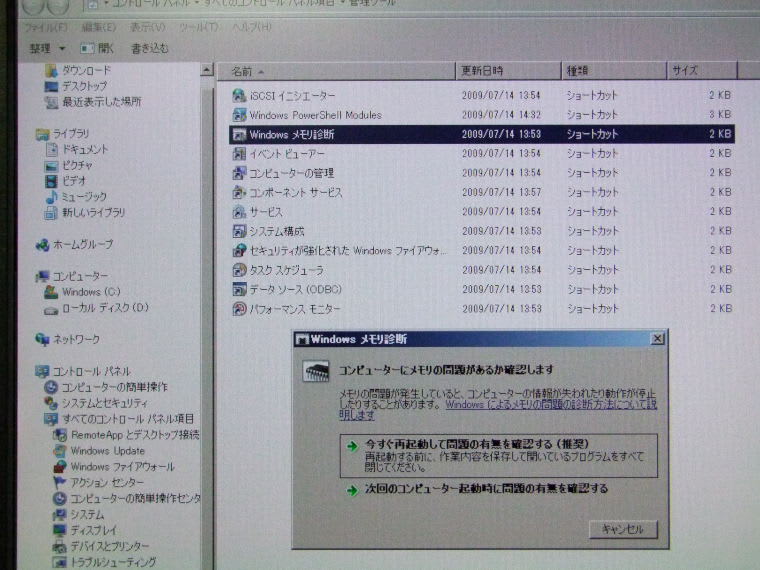Open 新しいライブラリ in sidebar
The height and width of the screenshot is (570, 760).
pyautogui.click(x=85, y=213)
